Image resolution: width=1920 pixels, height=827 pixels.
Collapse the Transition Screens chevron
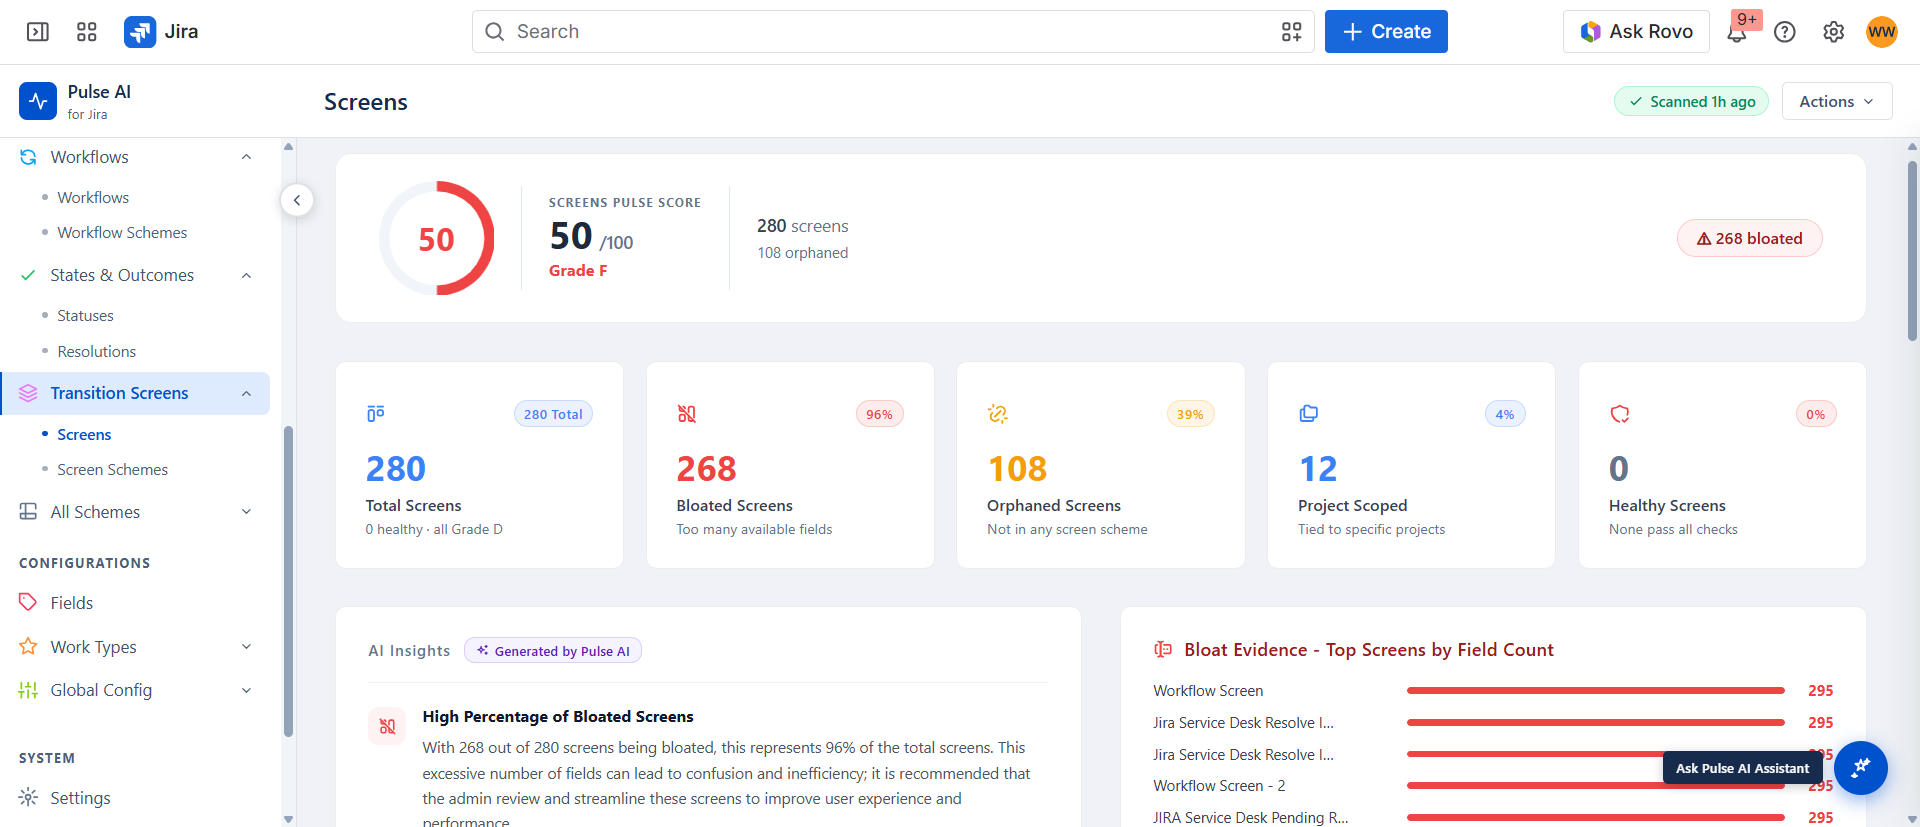tap(246, 394)
